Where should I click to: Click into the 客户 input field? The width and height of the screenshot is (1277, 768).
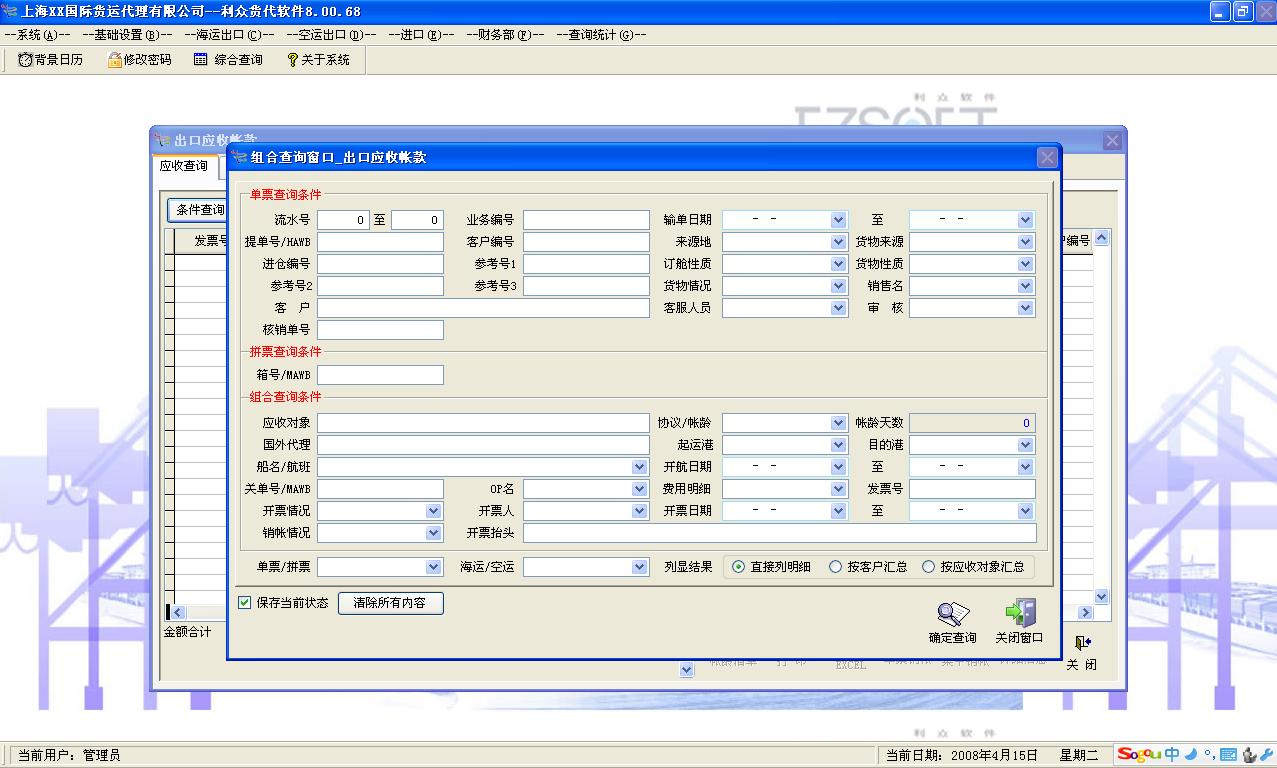[x=483, y=308]
